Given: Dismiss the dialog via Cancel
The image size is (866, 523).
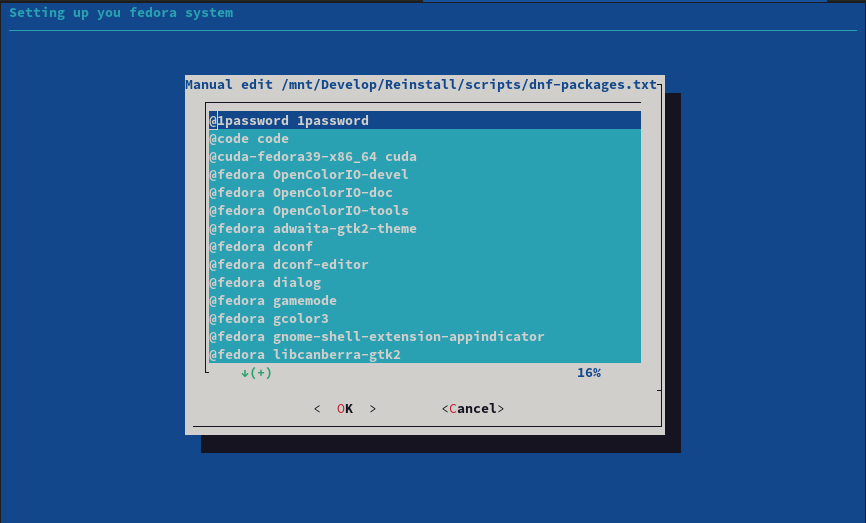Looking at the screenshot, I should (x=473, y=409).
